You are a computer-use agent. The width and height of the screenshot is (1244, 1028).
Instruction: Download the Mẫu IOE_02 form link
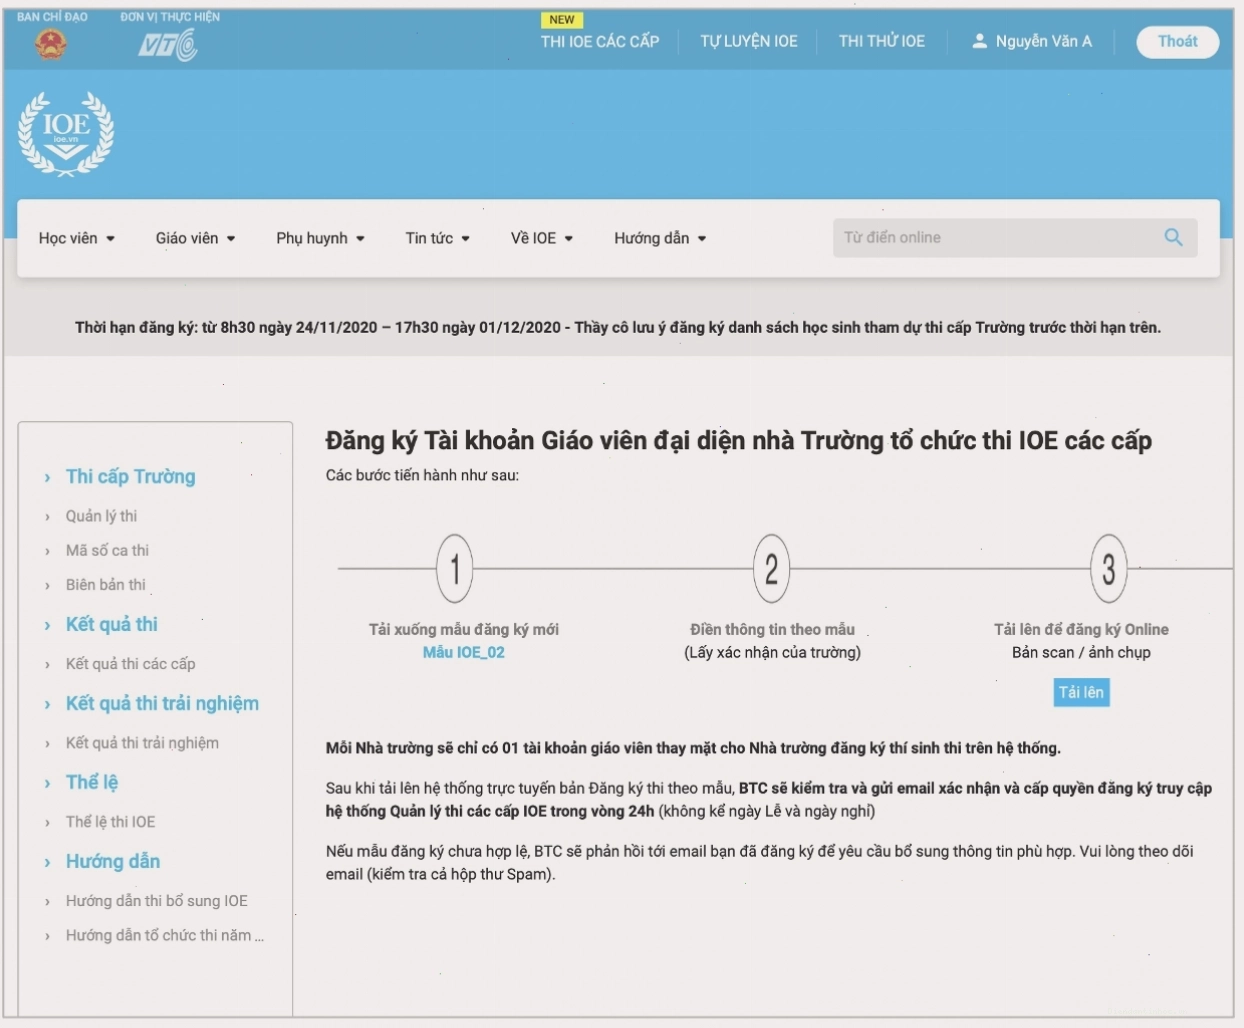(463, 652)
